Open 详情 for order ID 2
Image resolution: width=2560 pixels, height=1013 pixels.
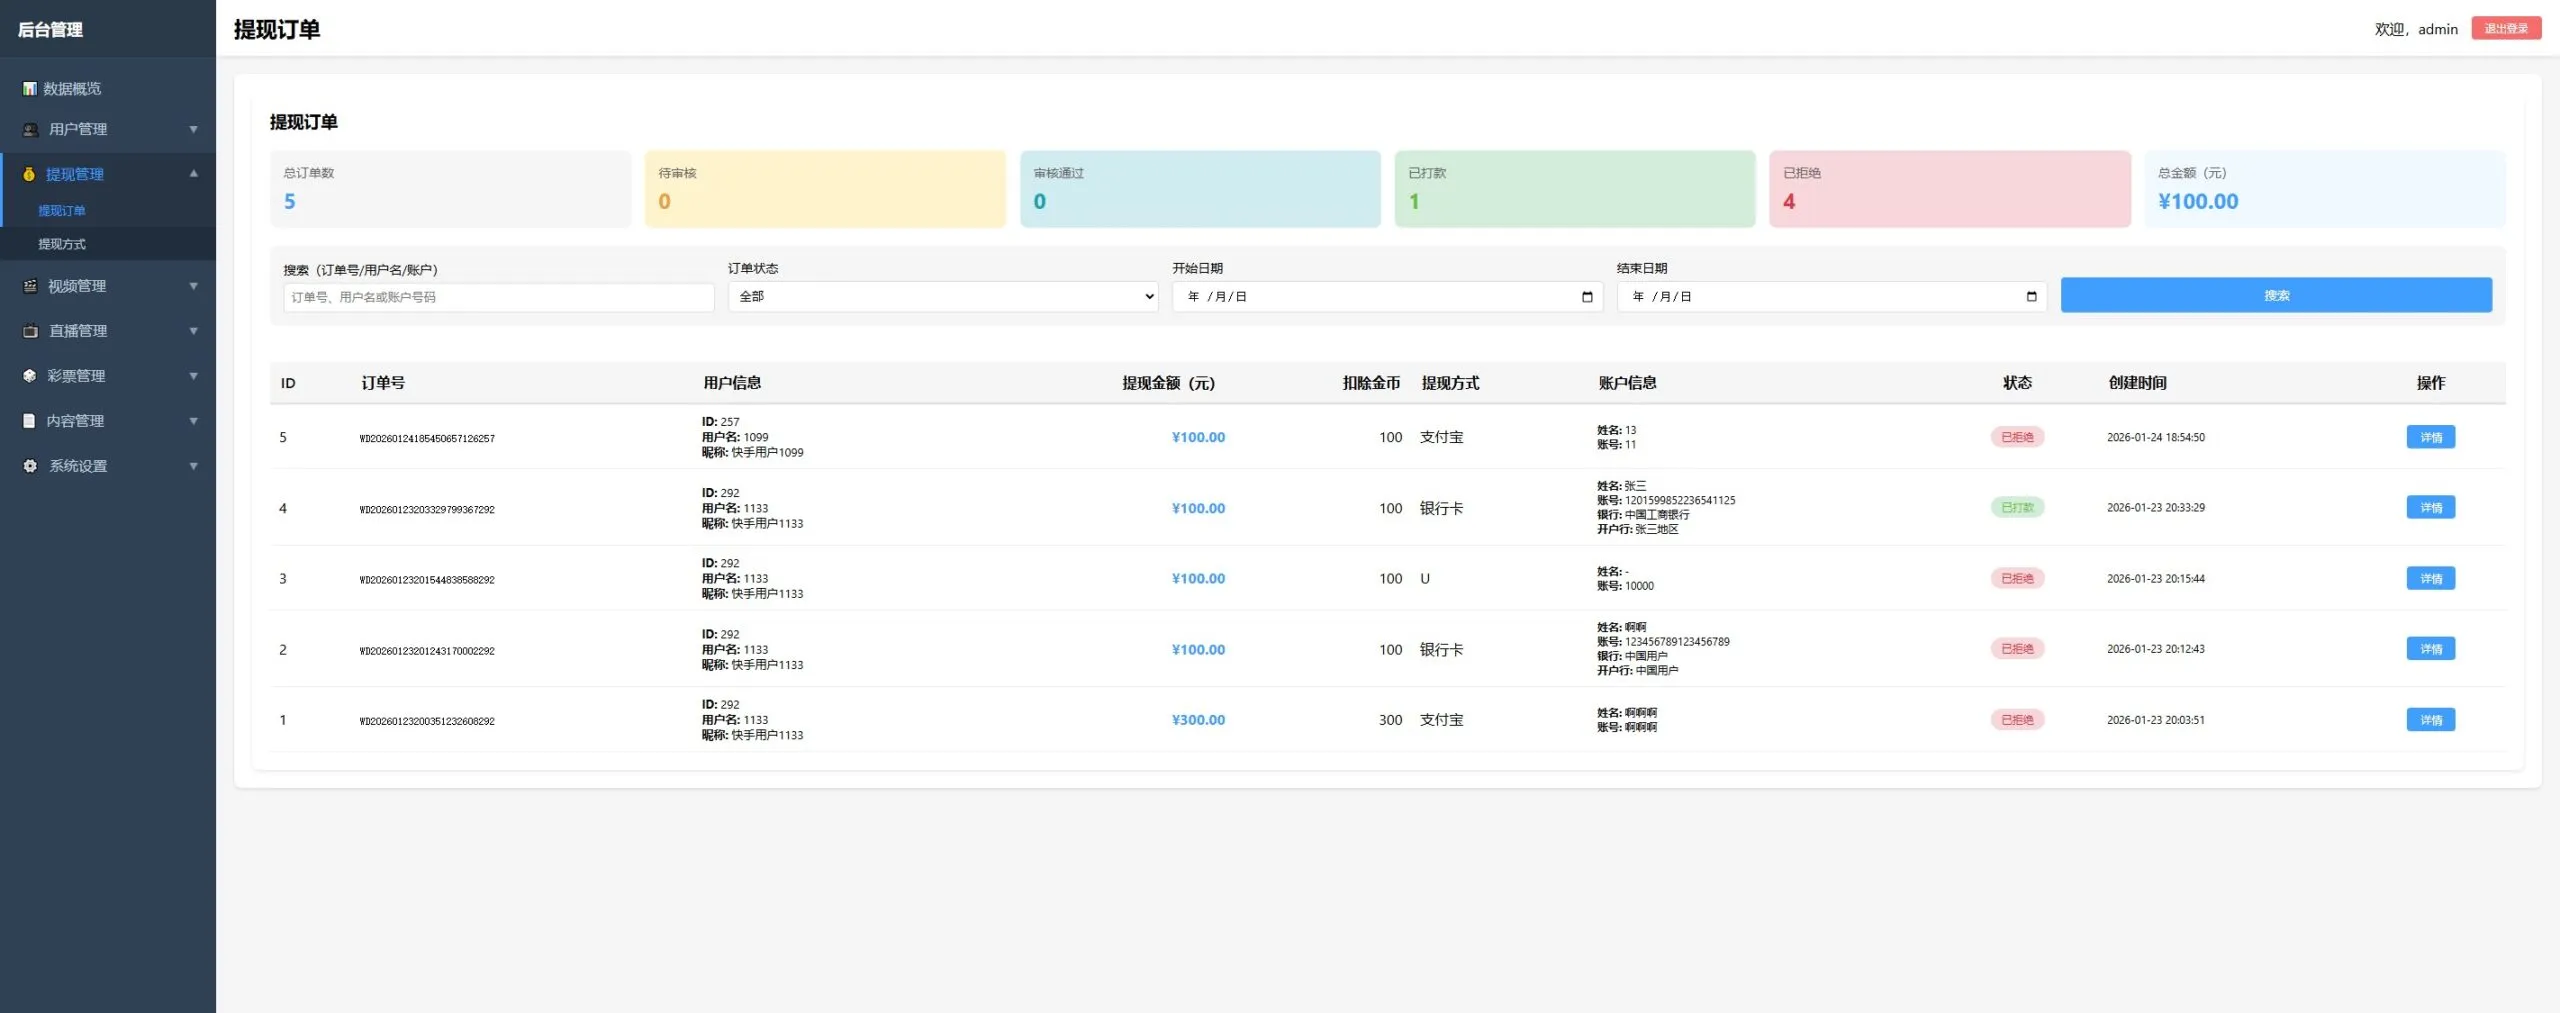2430,649
